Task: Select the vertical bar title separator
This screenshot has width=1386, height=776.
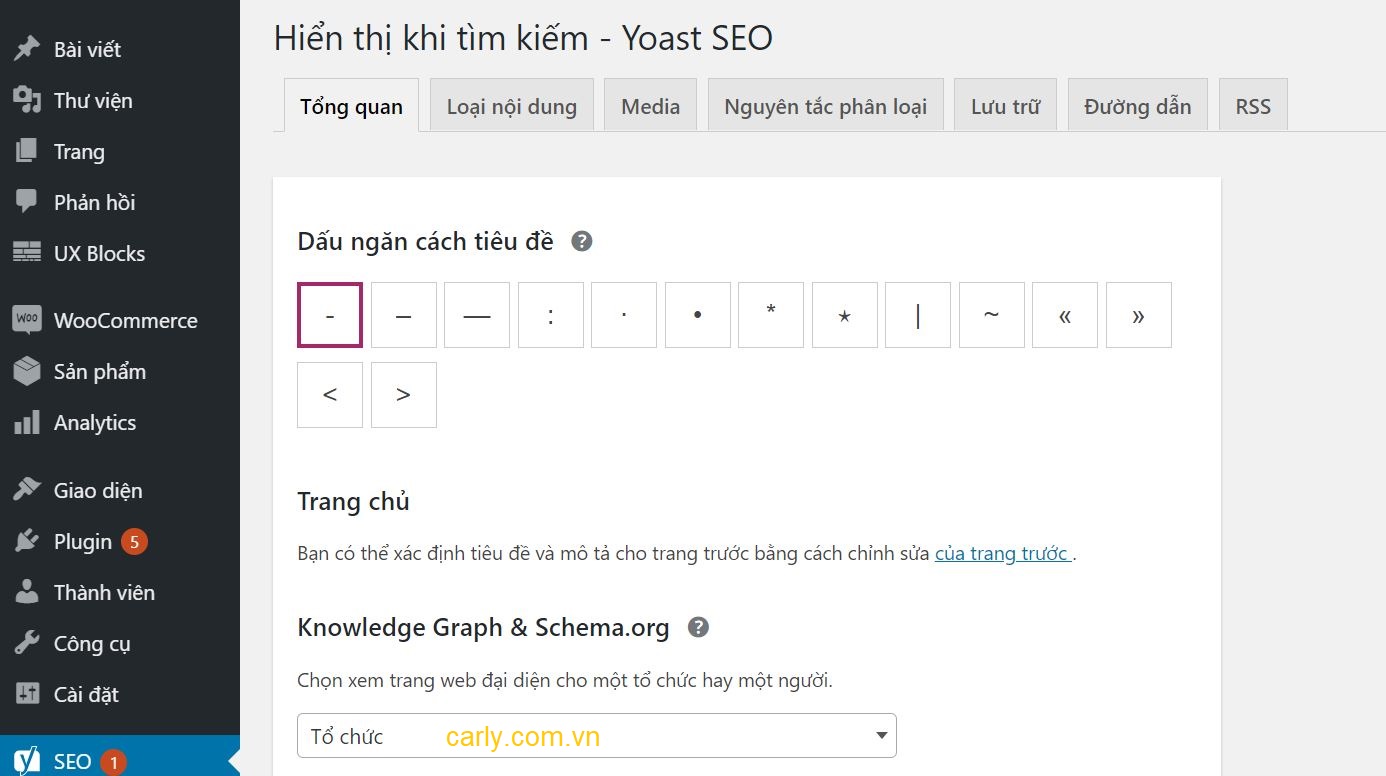Action: (918, 315)
